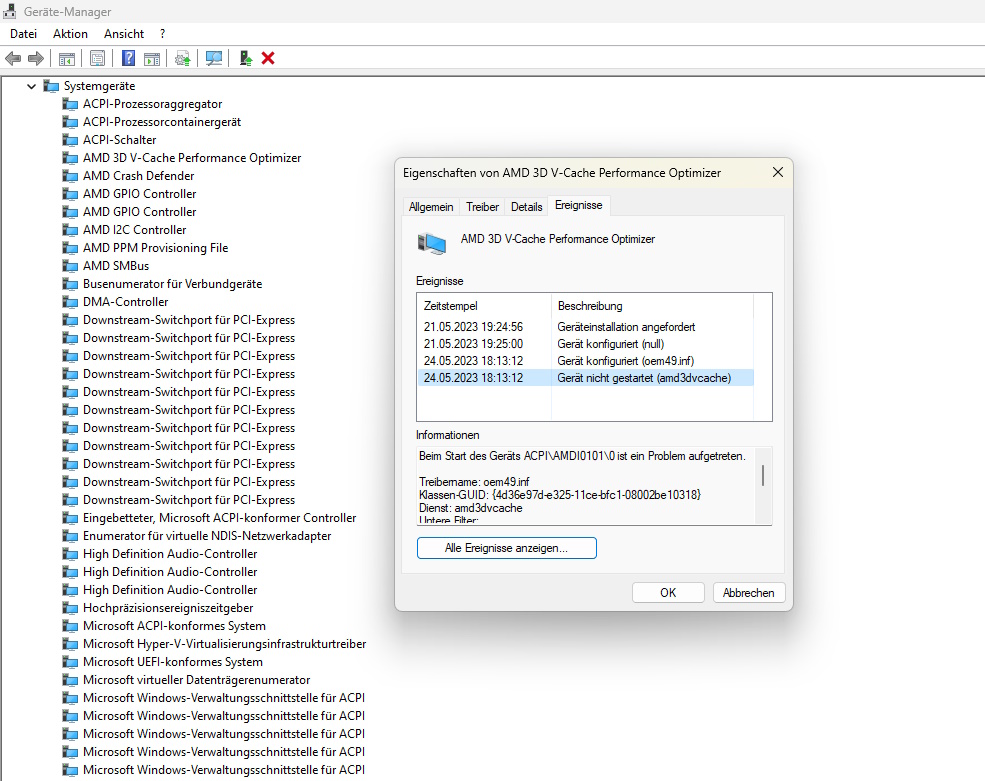Image resolution: width=985 pixels, height=781 pixels.
Task: Select the Geräteinstallation angefordert event row
Action: coord(585,327)
